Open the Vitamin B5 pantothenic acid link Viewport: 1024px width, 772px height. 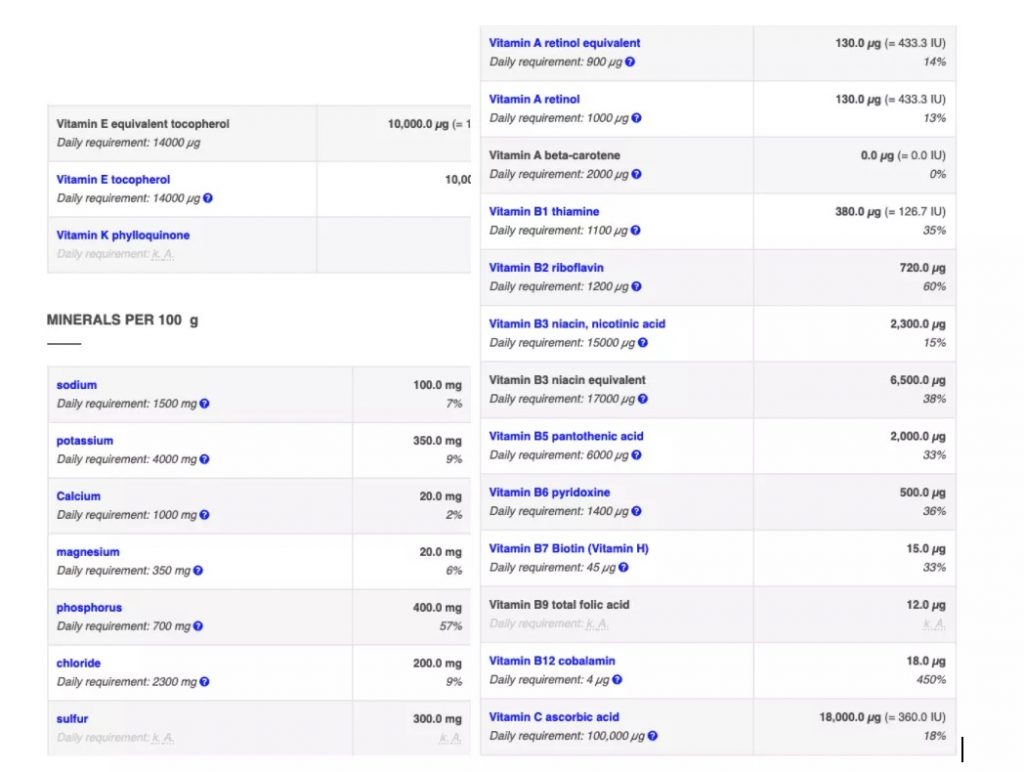(x=566, y=436)
